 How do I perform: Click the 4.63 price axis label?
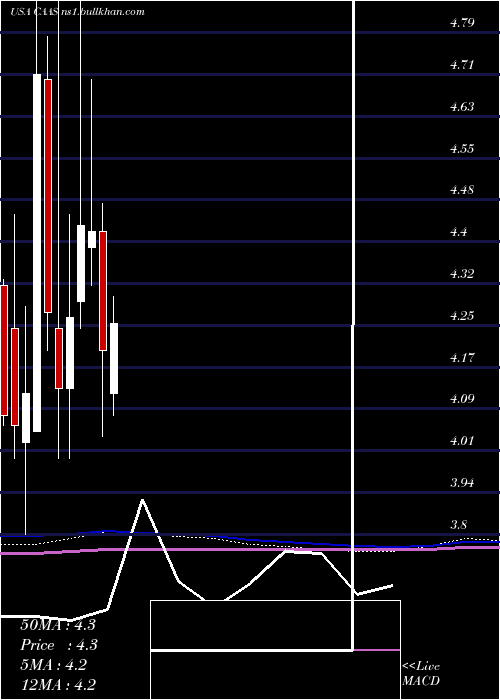(462, 107)
